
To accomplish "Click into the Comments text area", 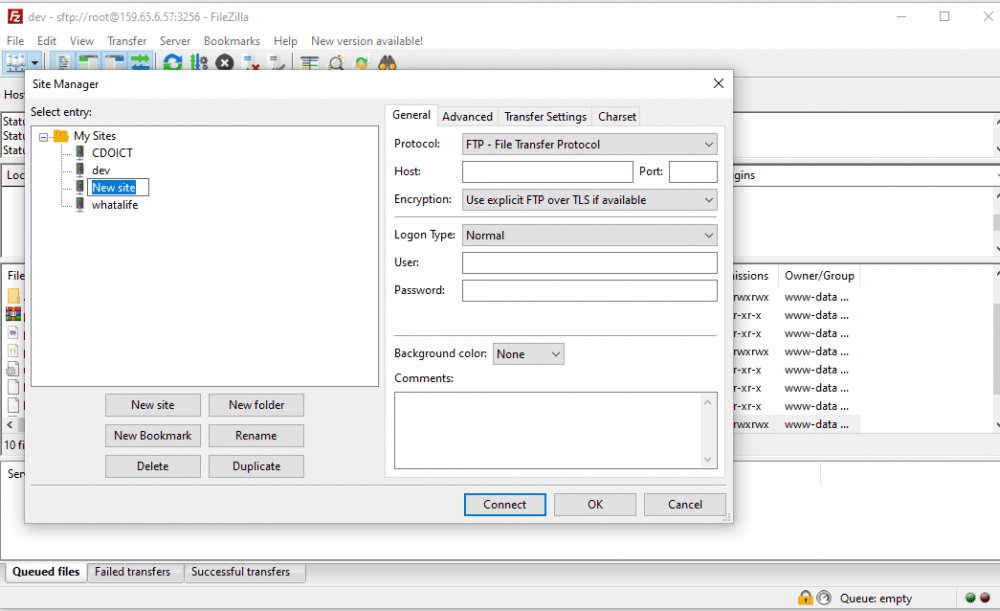I will tap(555, 431).
